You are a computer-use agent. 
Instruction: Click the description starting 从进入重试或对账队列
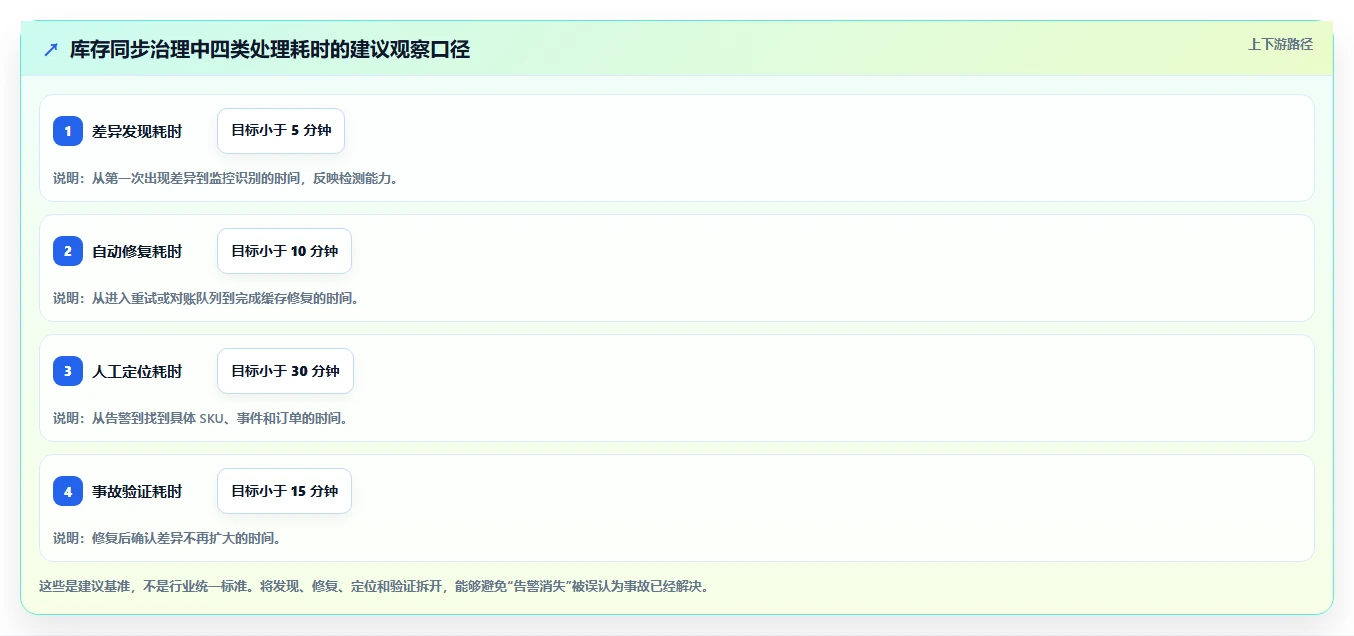209,298
